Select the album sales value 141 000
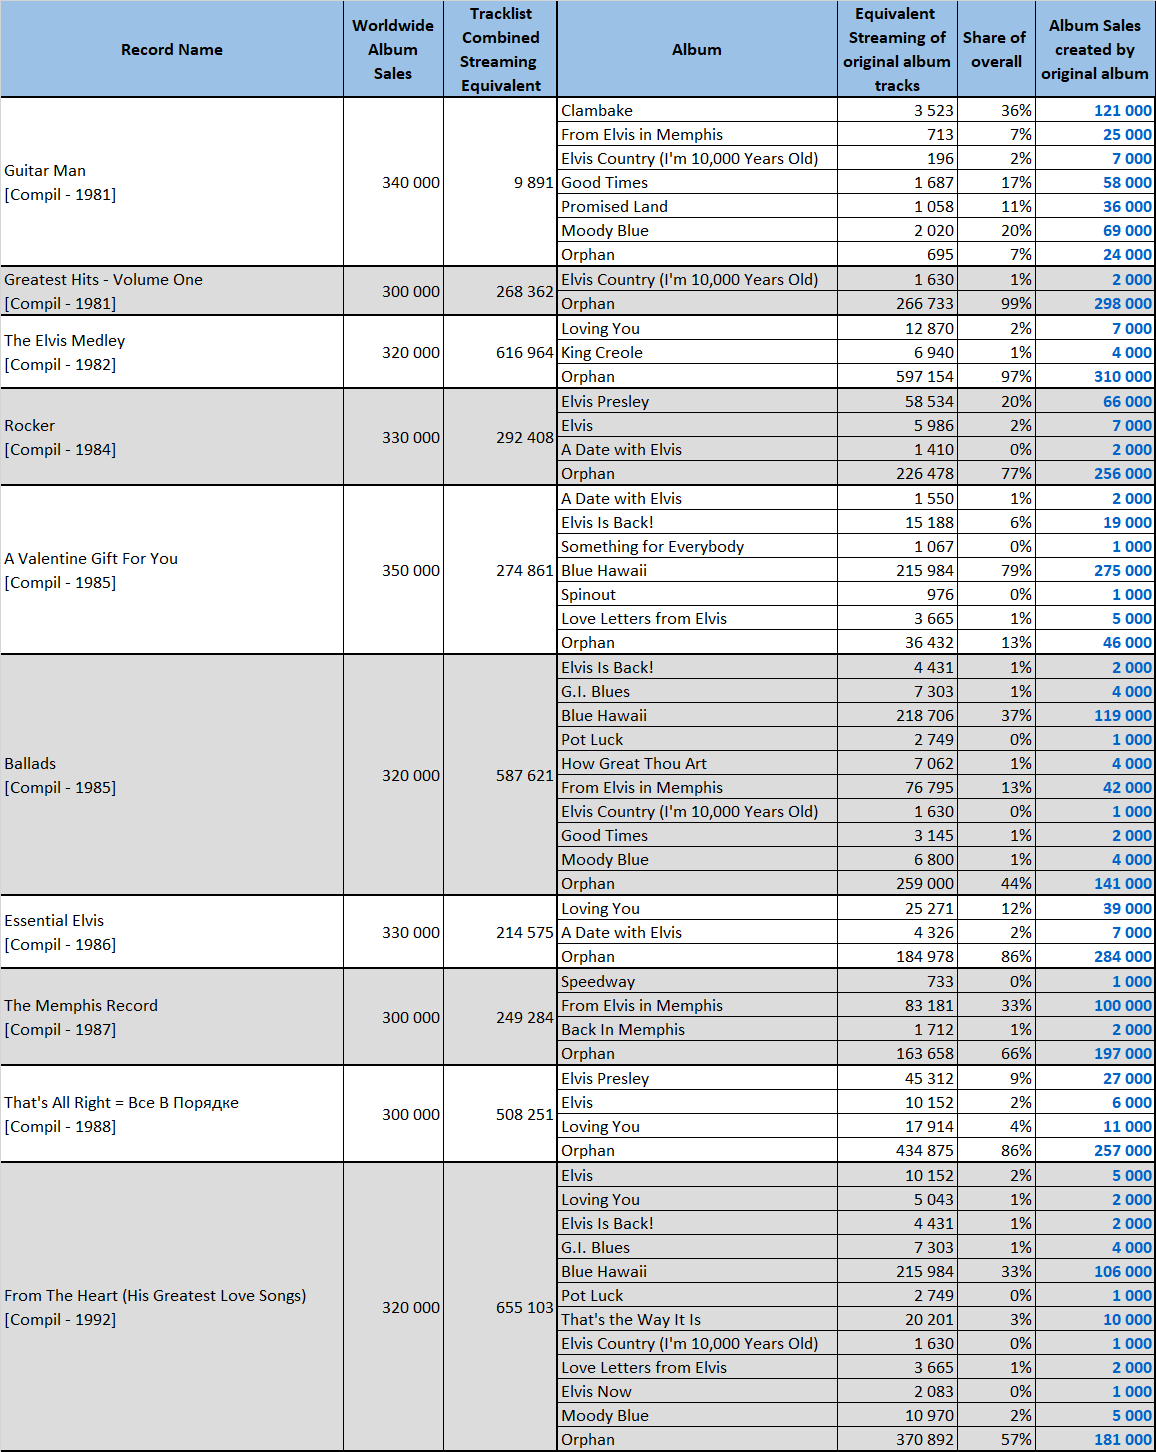1156x1452 pixels. (1095, 883)
